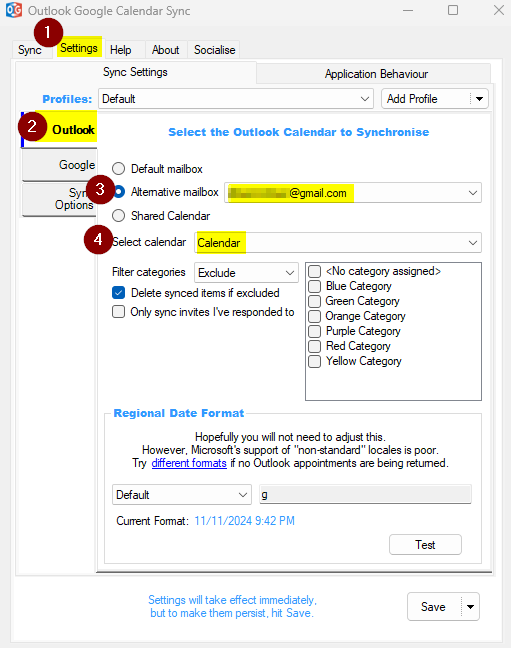Minimize the Outlook Google Calendar Sync window

coord(408,10)
